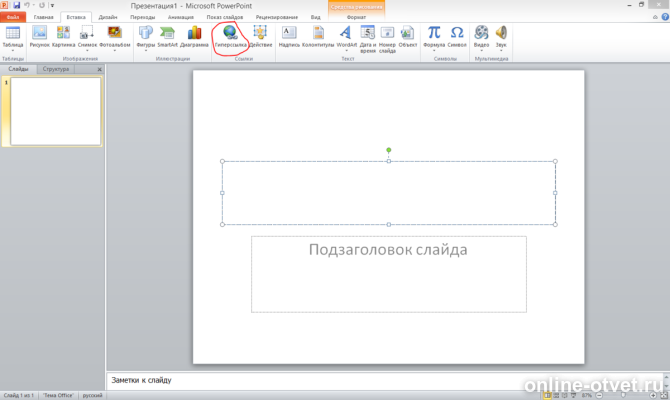This screenshot has width=670, height=400.
Task: Click the 'Тема Office' status entry
Action: [x=58, y=395]
